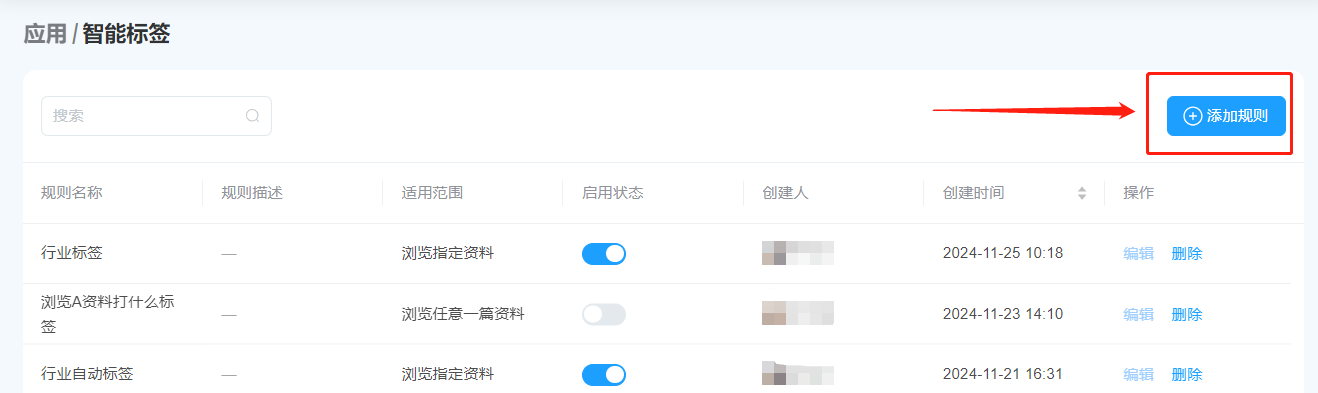Delete the 行业自动标签 rule
The image size is (1318, 393).
(1187, 374)
